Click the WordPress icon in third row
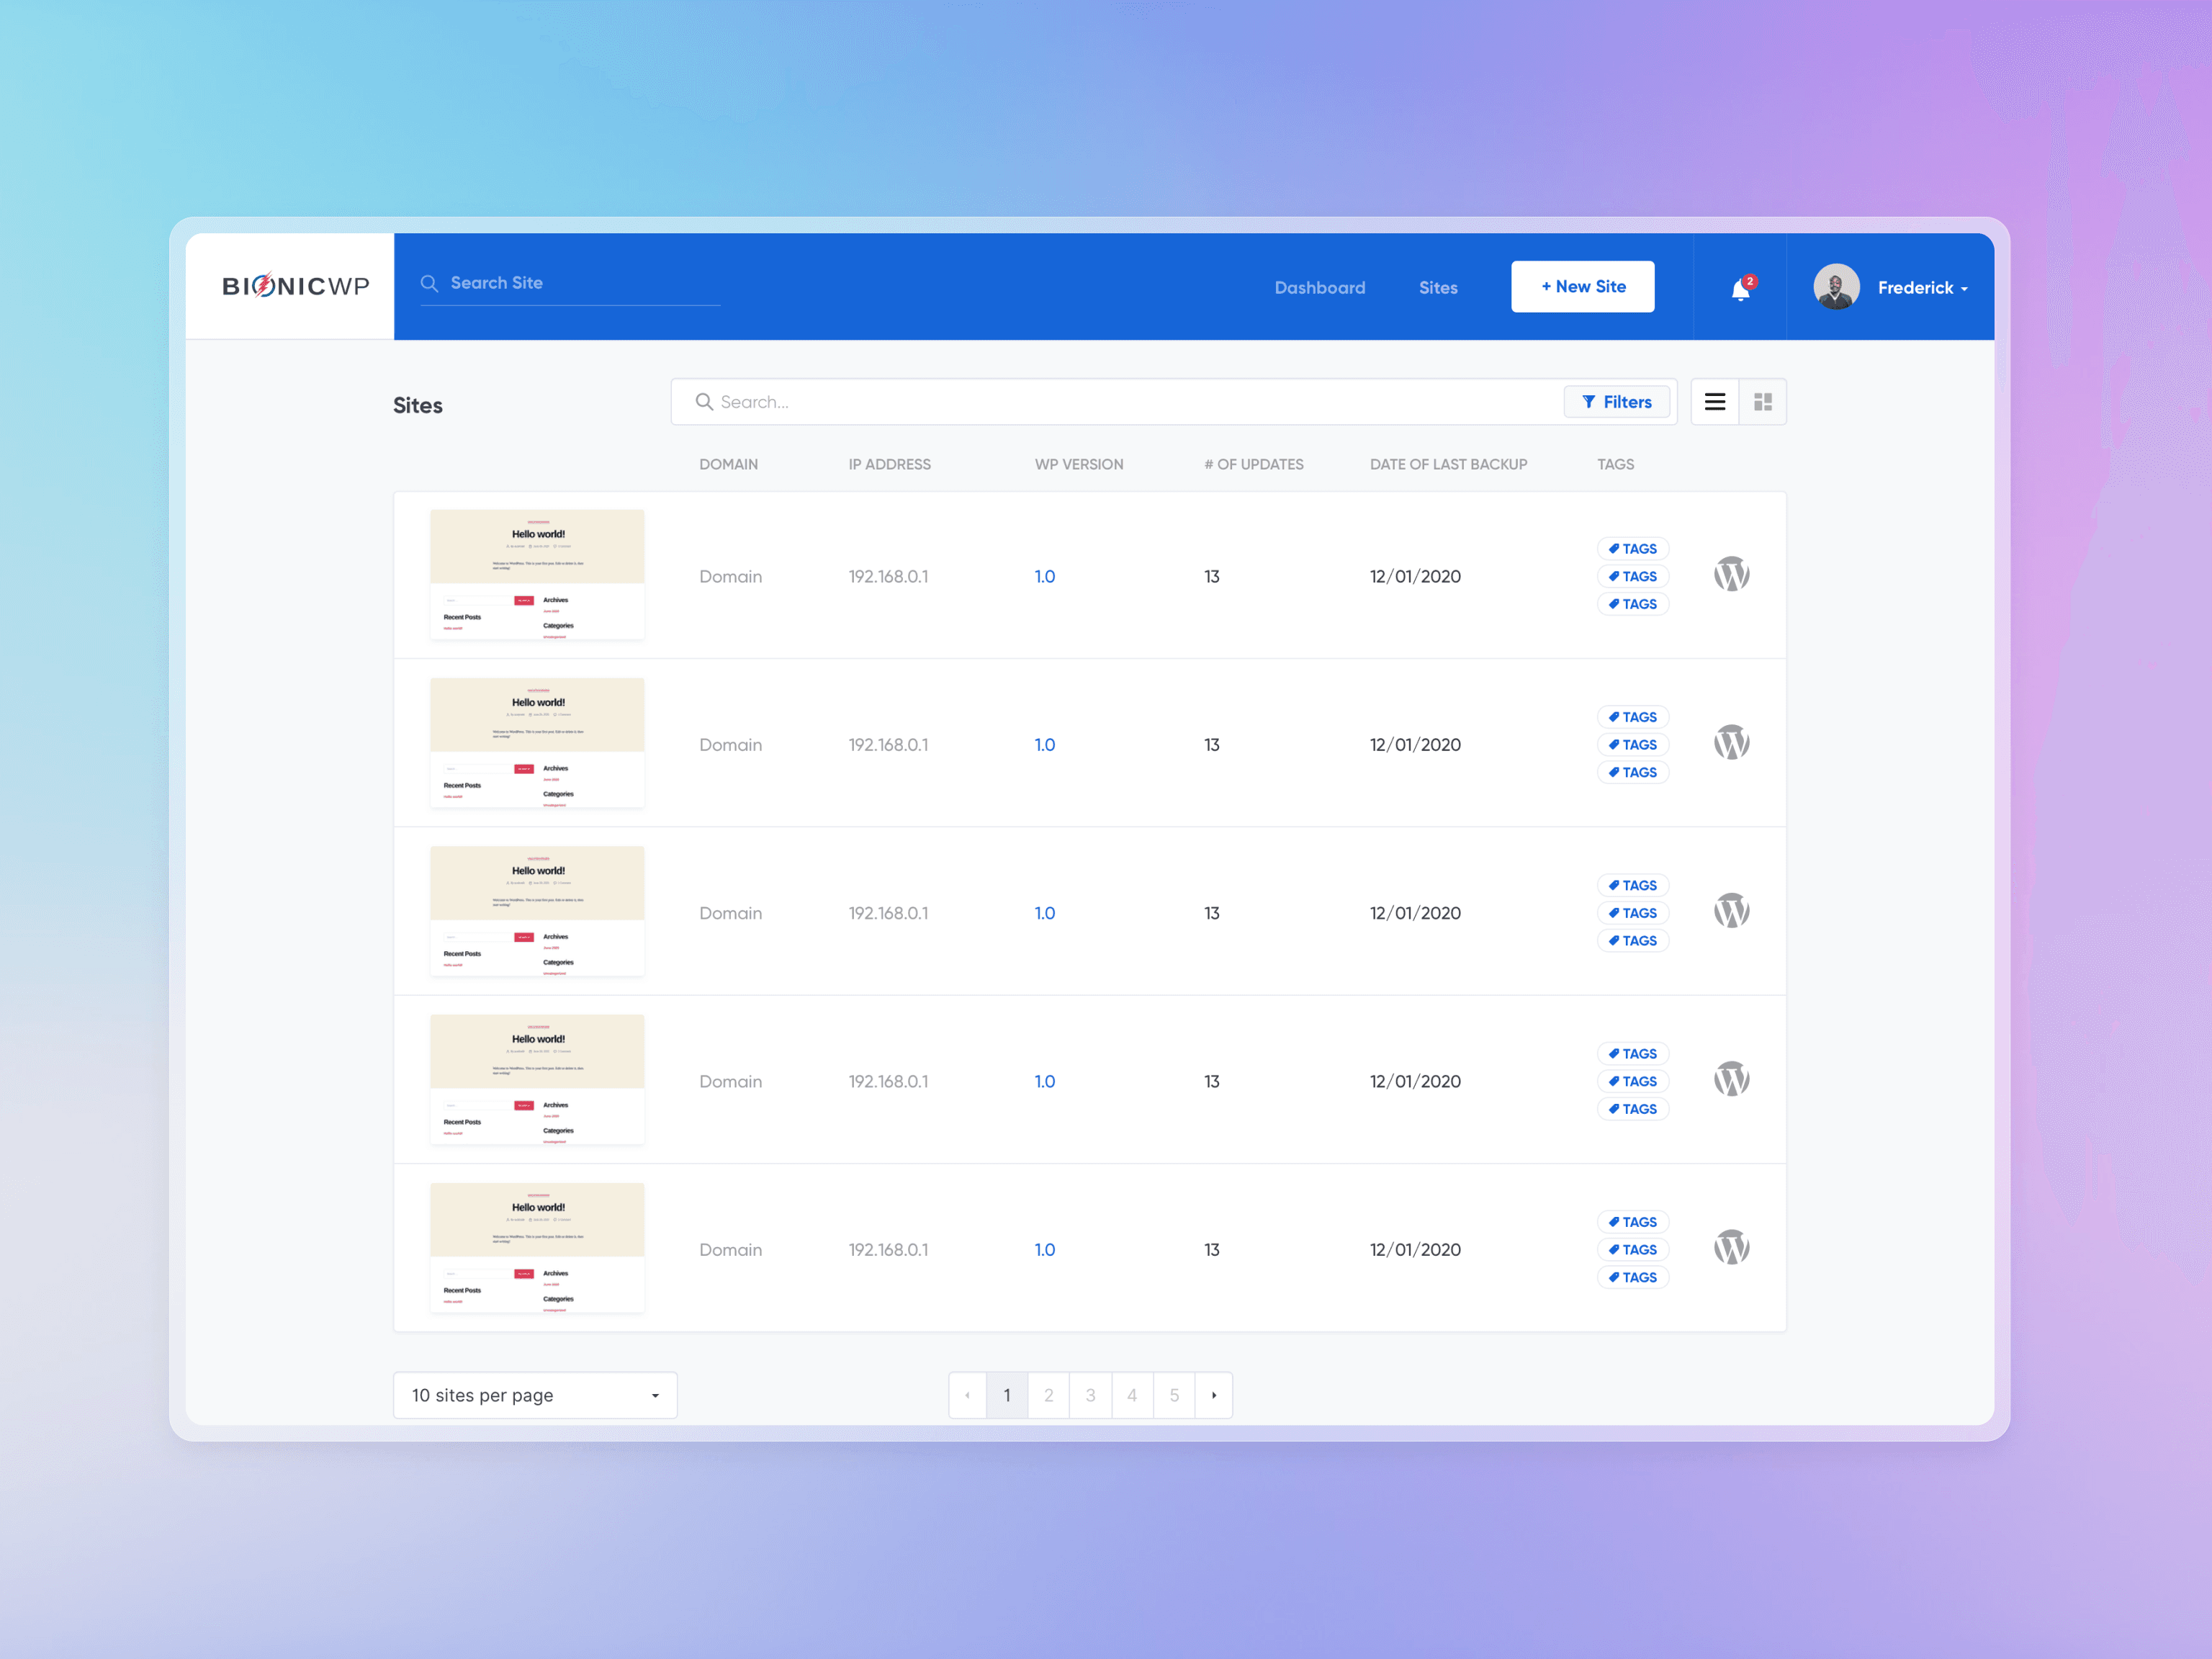This screenshot has width=2212, height=1659. 1731,911
